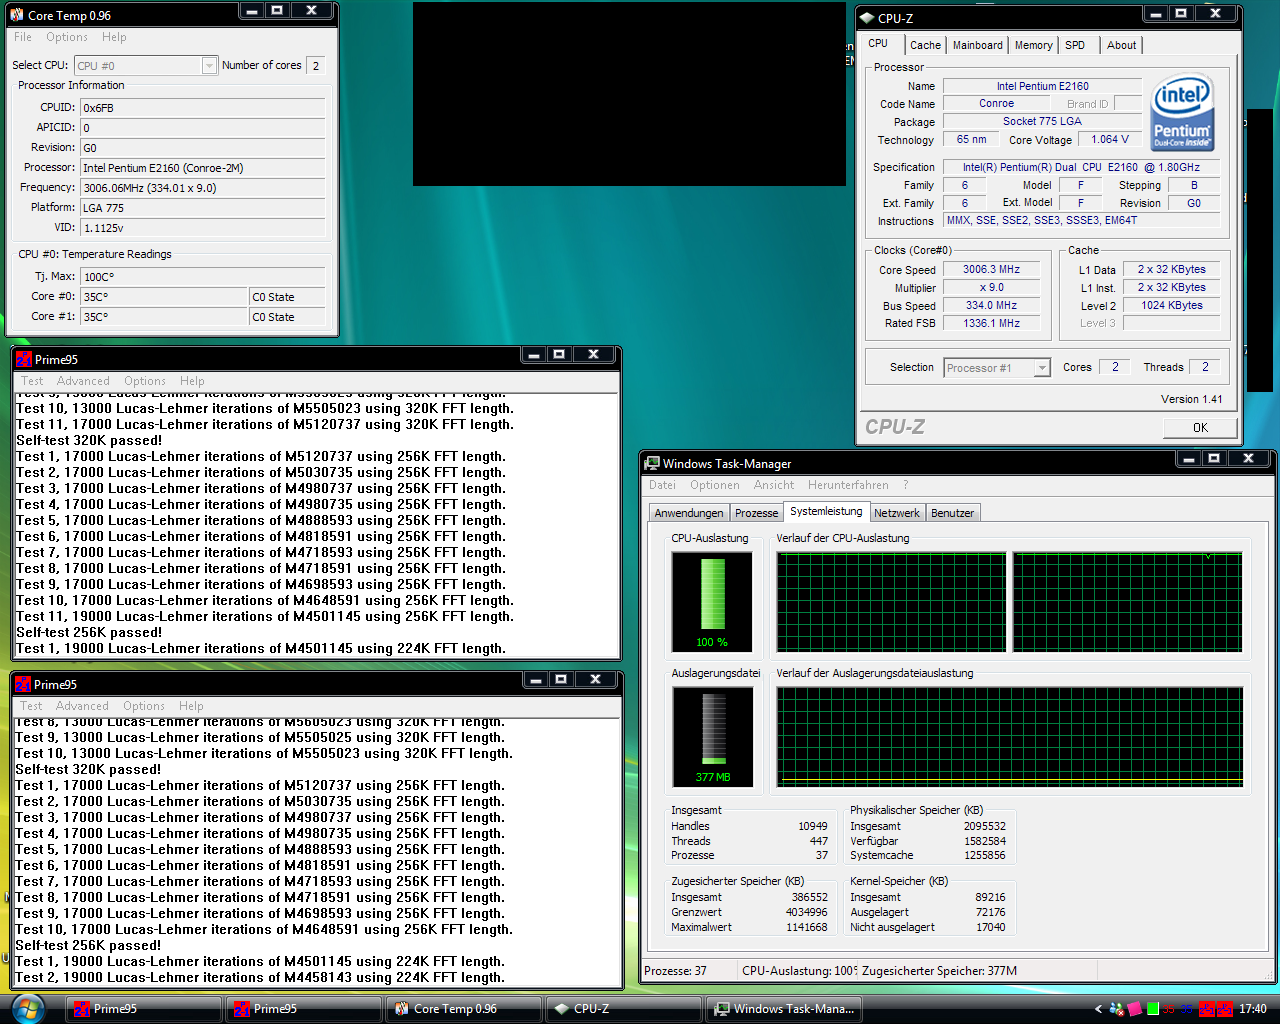
Task: Open Datei menu in Task-Manager
Action: click(x=662, y=485)
